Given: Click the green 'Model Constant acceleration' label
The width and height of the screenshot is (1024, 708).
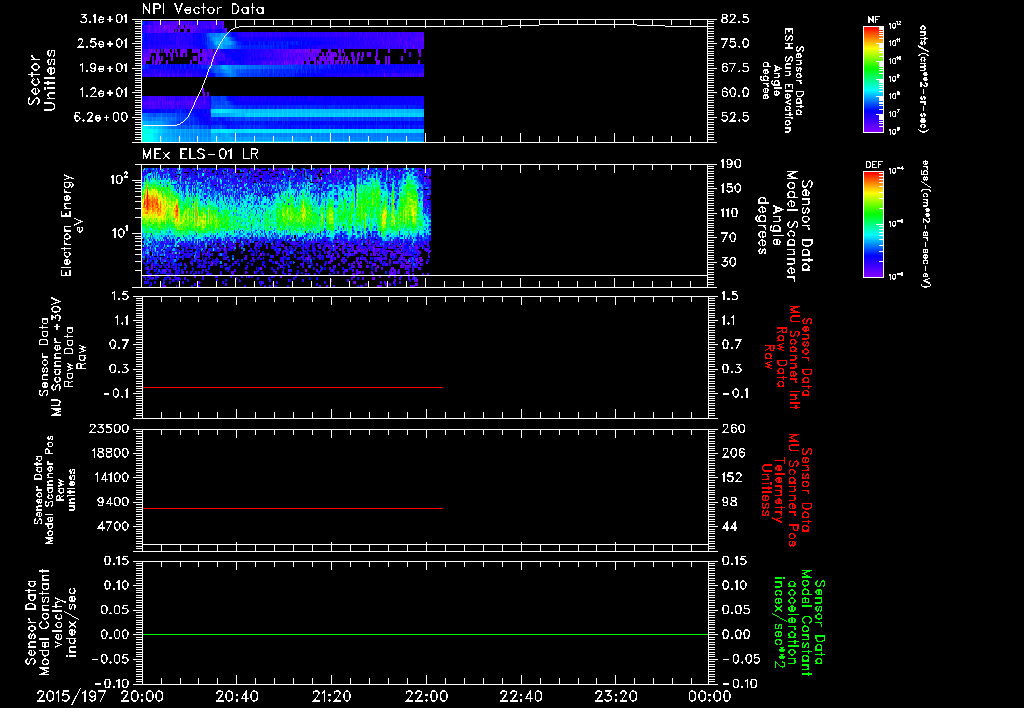Looking at the screenshot, I should point(798,623).
